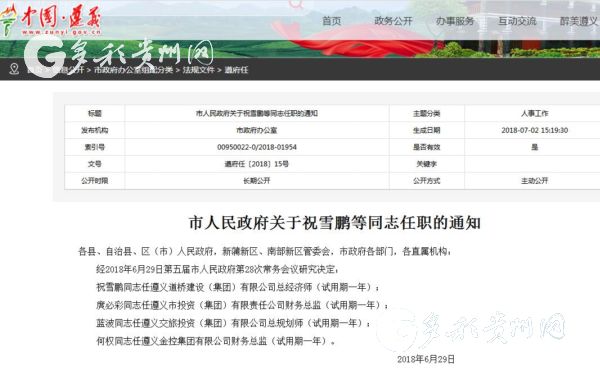Screen dimensions: 600x372
Task: Click the document number 遵府任〔2018〕15号
Action: pyautogui.click(x=257, y=164)
